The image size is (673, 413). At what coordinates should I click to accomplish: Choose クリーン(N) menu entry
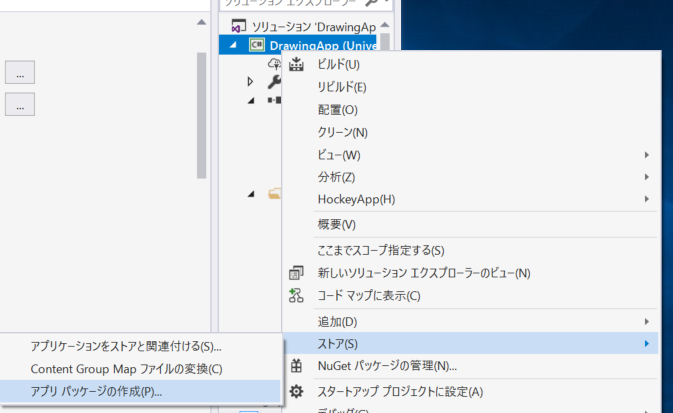point(471,132)
